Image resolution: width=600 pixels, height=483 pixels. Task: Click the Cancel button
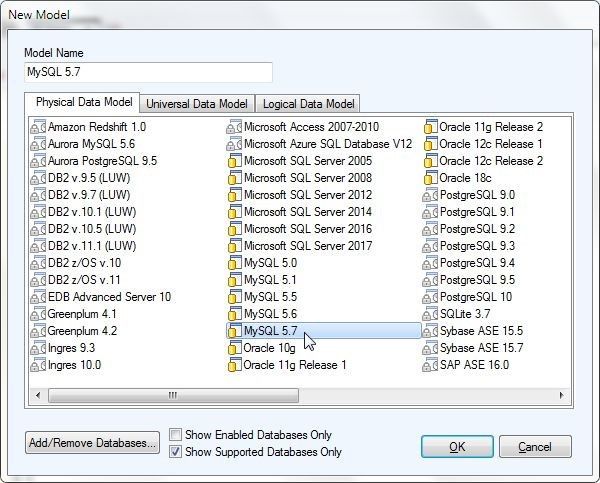[535, 447]
